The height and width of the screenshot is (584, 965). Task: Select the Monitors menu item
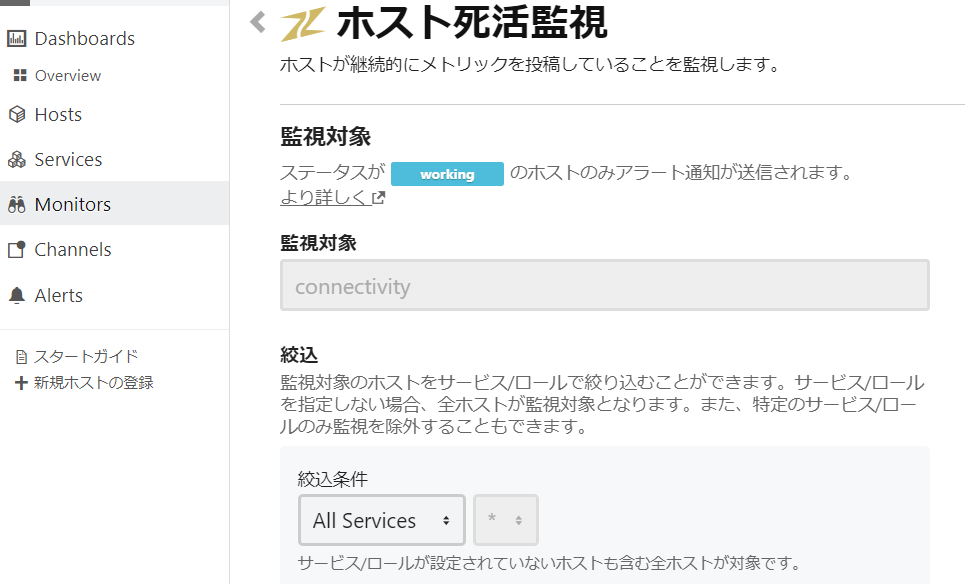(114, 204)
